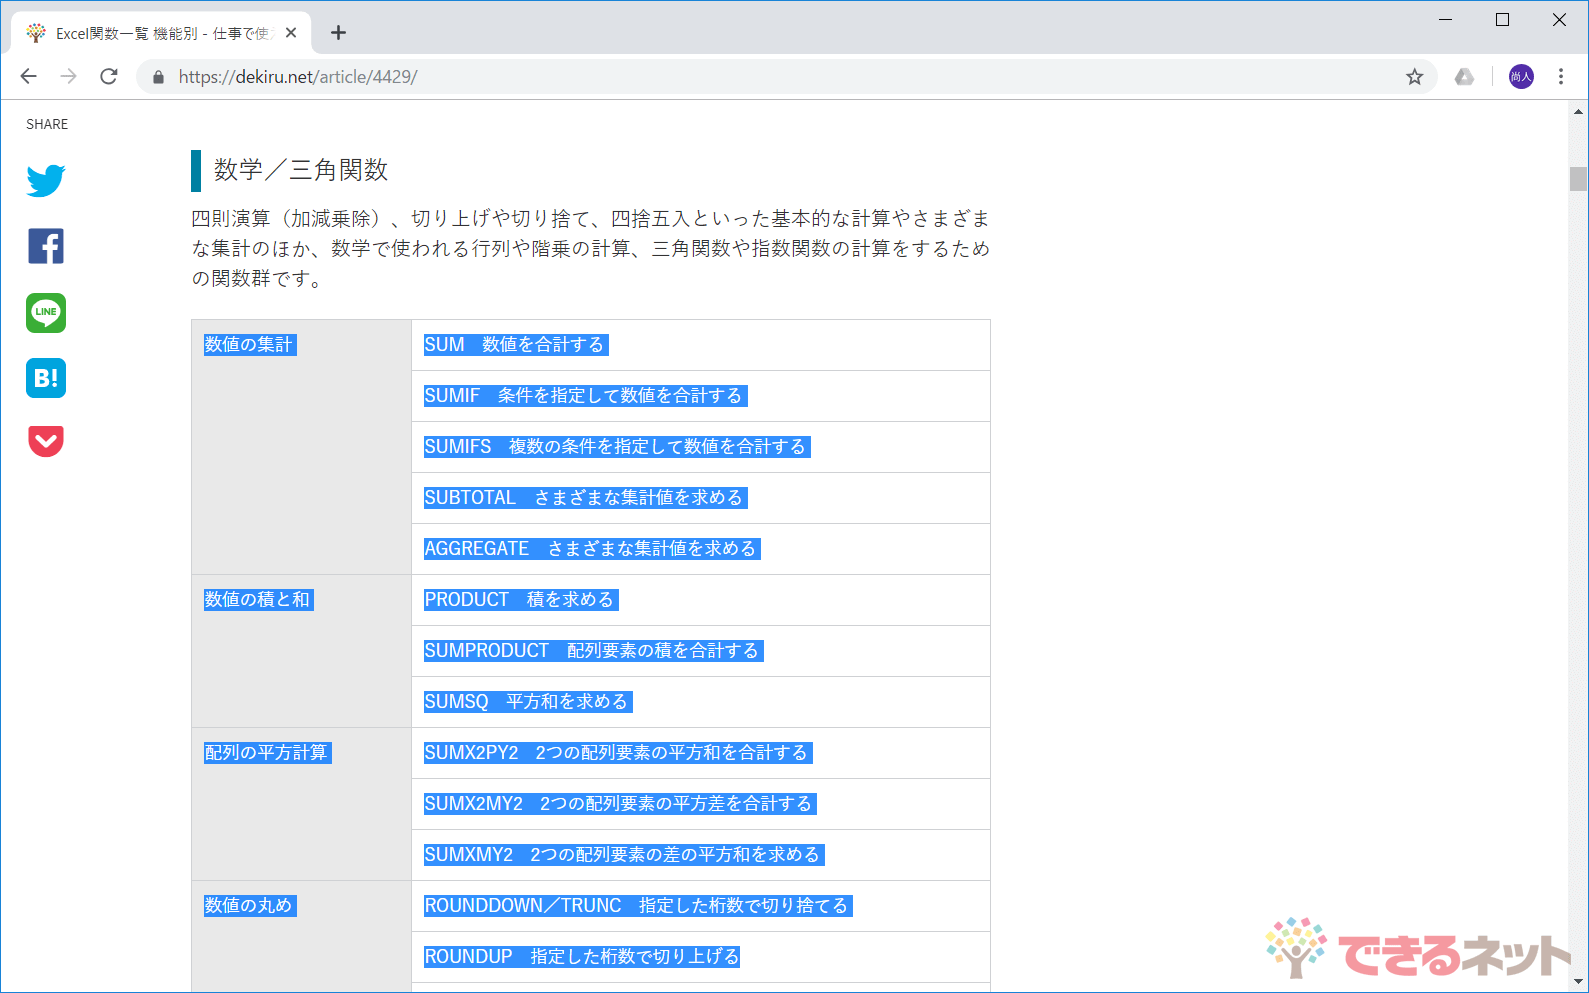Click the 数学／三角関数 heading

[x=301, y=170]
